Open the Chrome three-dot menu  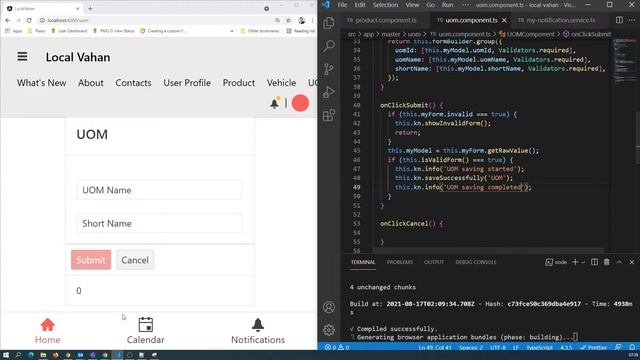[313, 20]
